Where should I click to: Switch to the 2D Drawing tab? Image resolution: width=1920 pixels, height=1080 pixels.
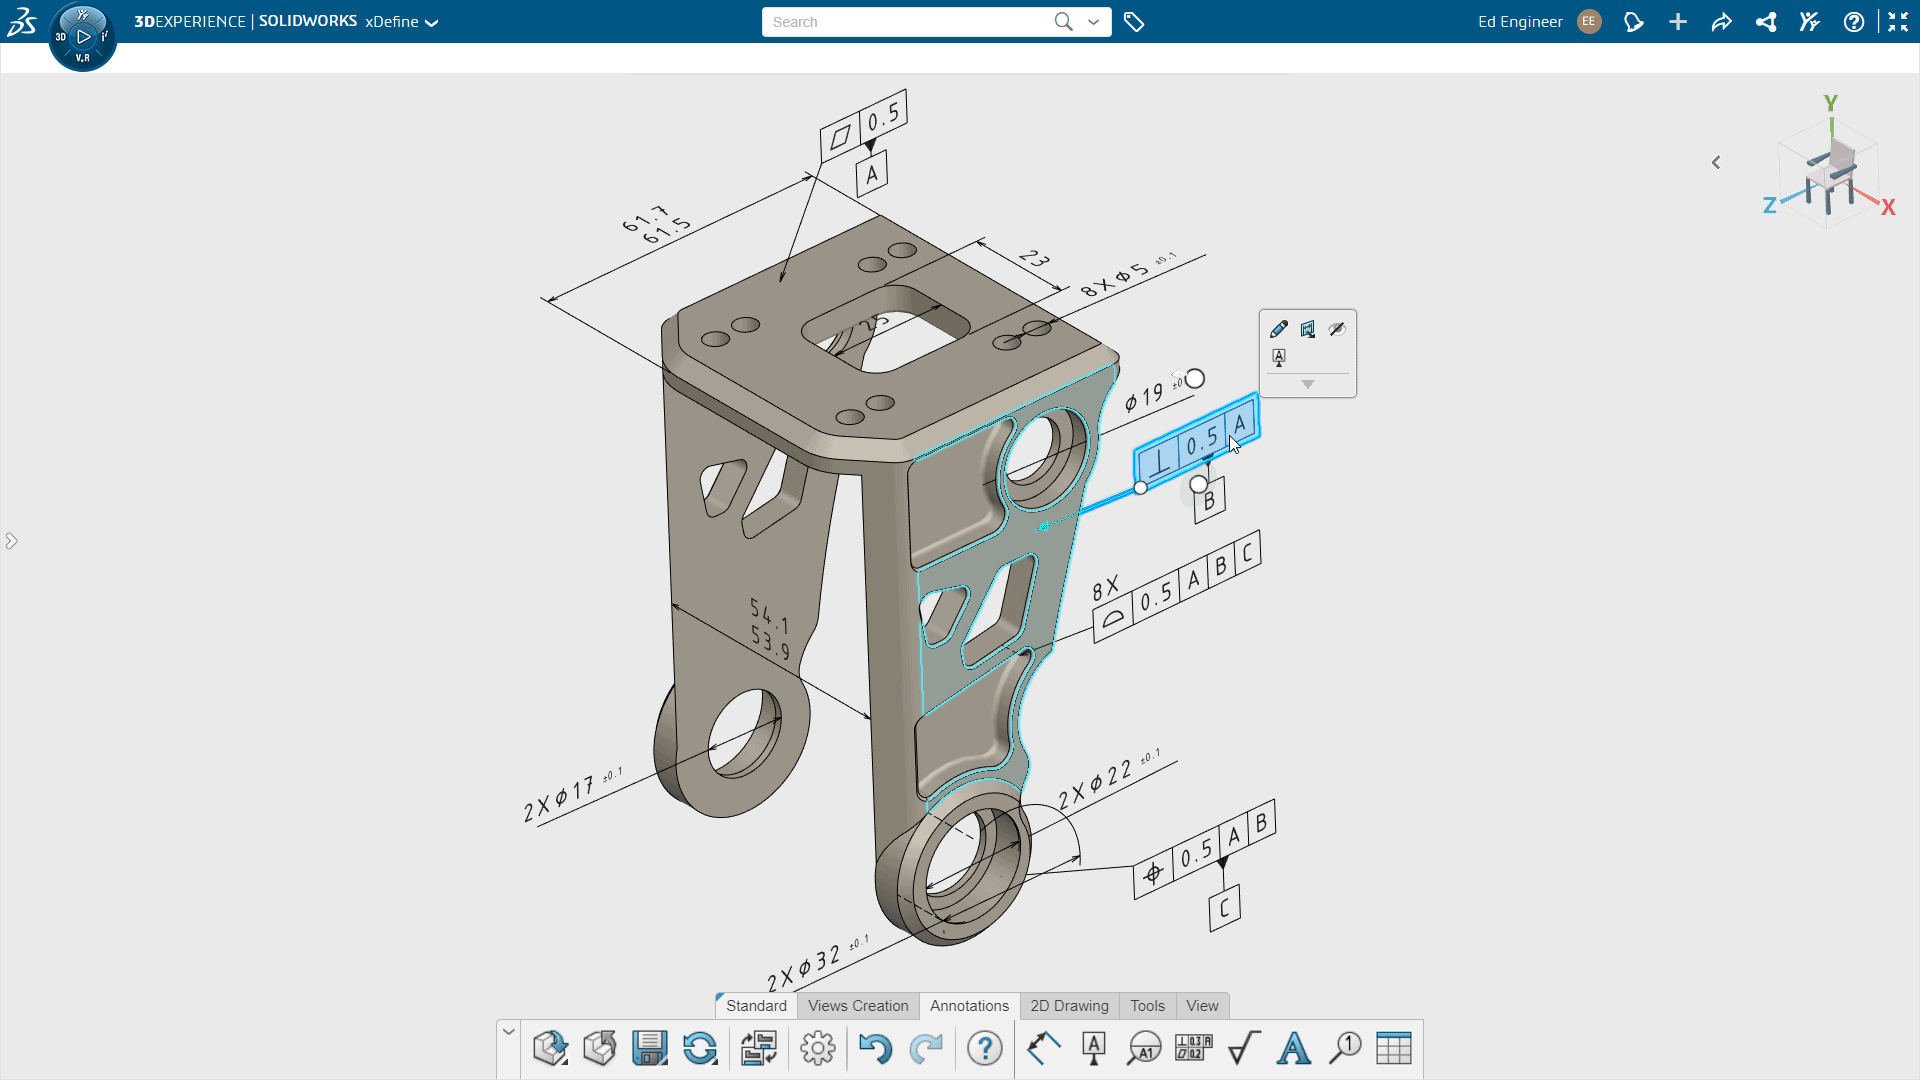tap(1069, 1005)
